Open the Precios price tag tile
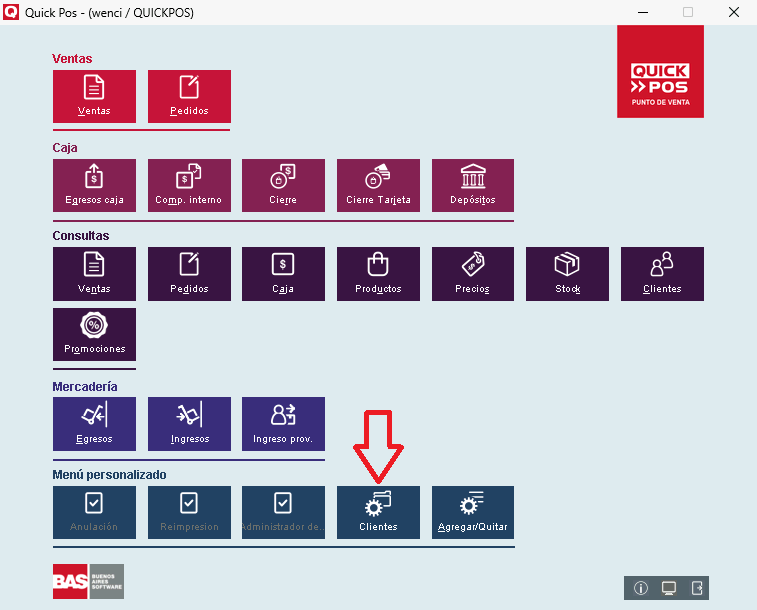The height and width of the screenshot is (610, 757). 473,274
